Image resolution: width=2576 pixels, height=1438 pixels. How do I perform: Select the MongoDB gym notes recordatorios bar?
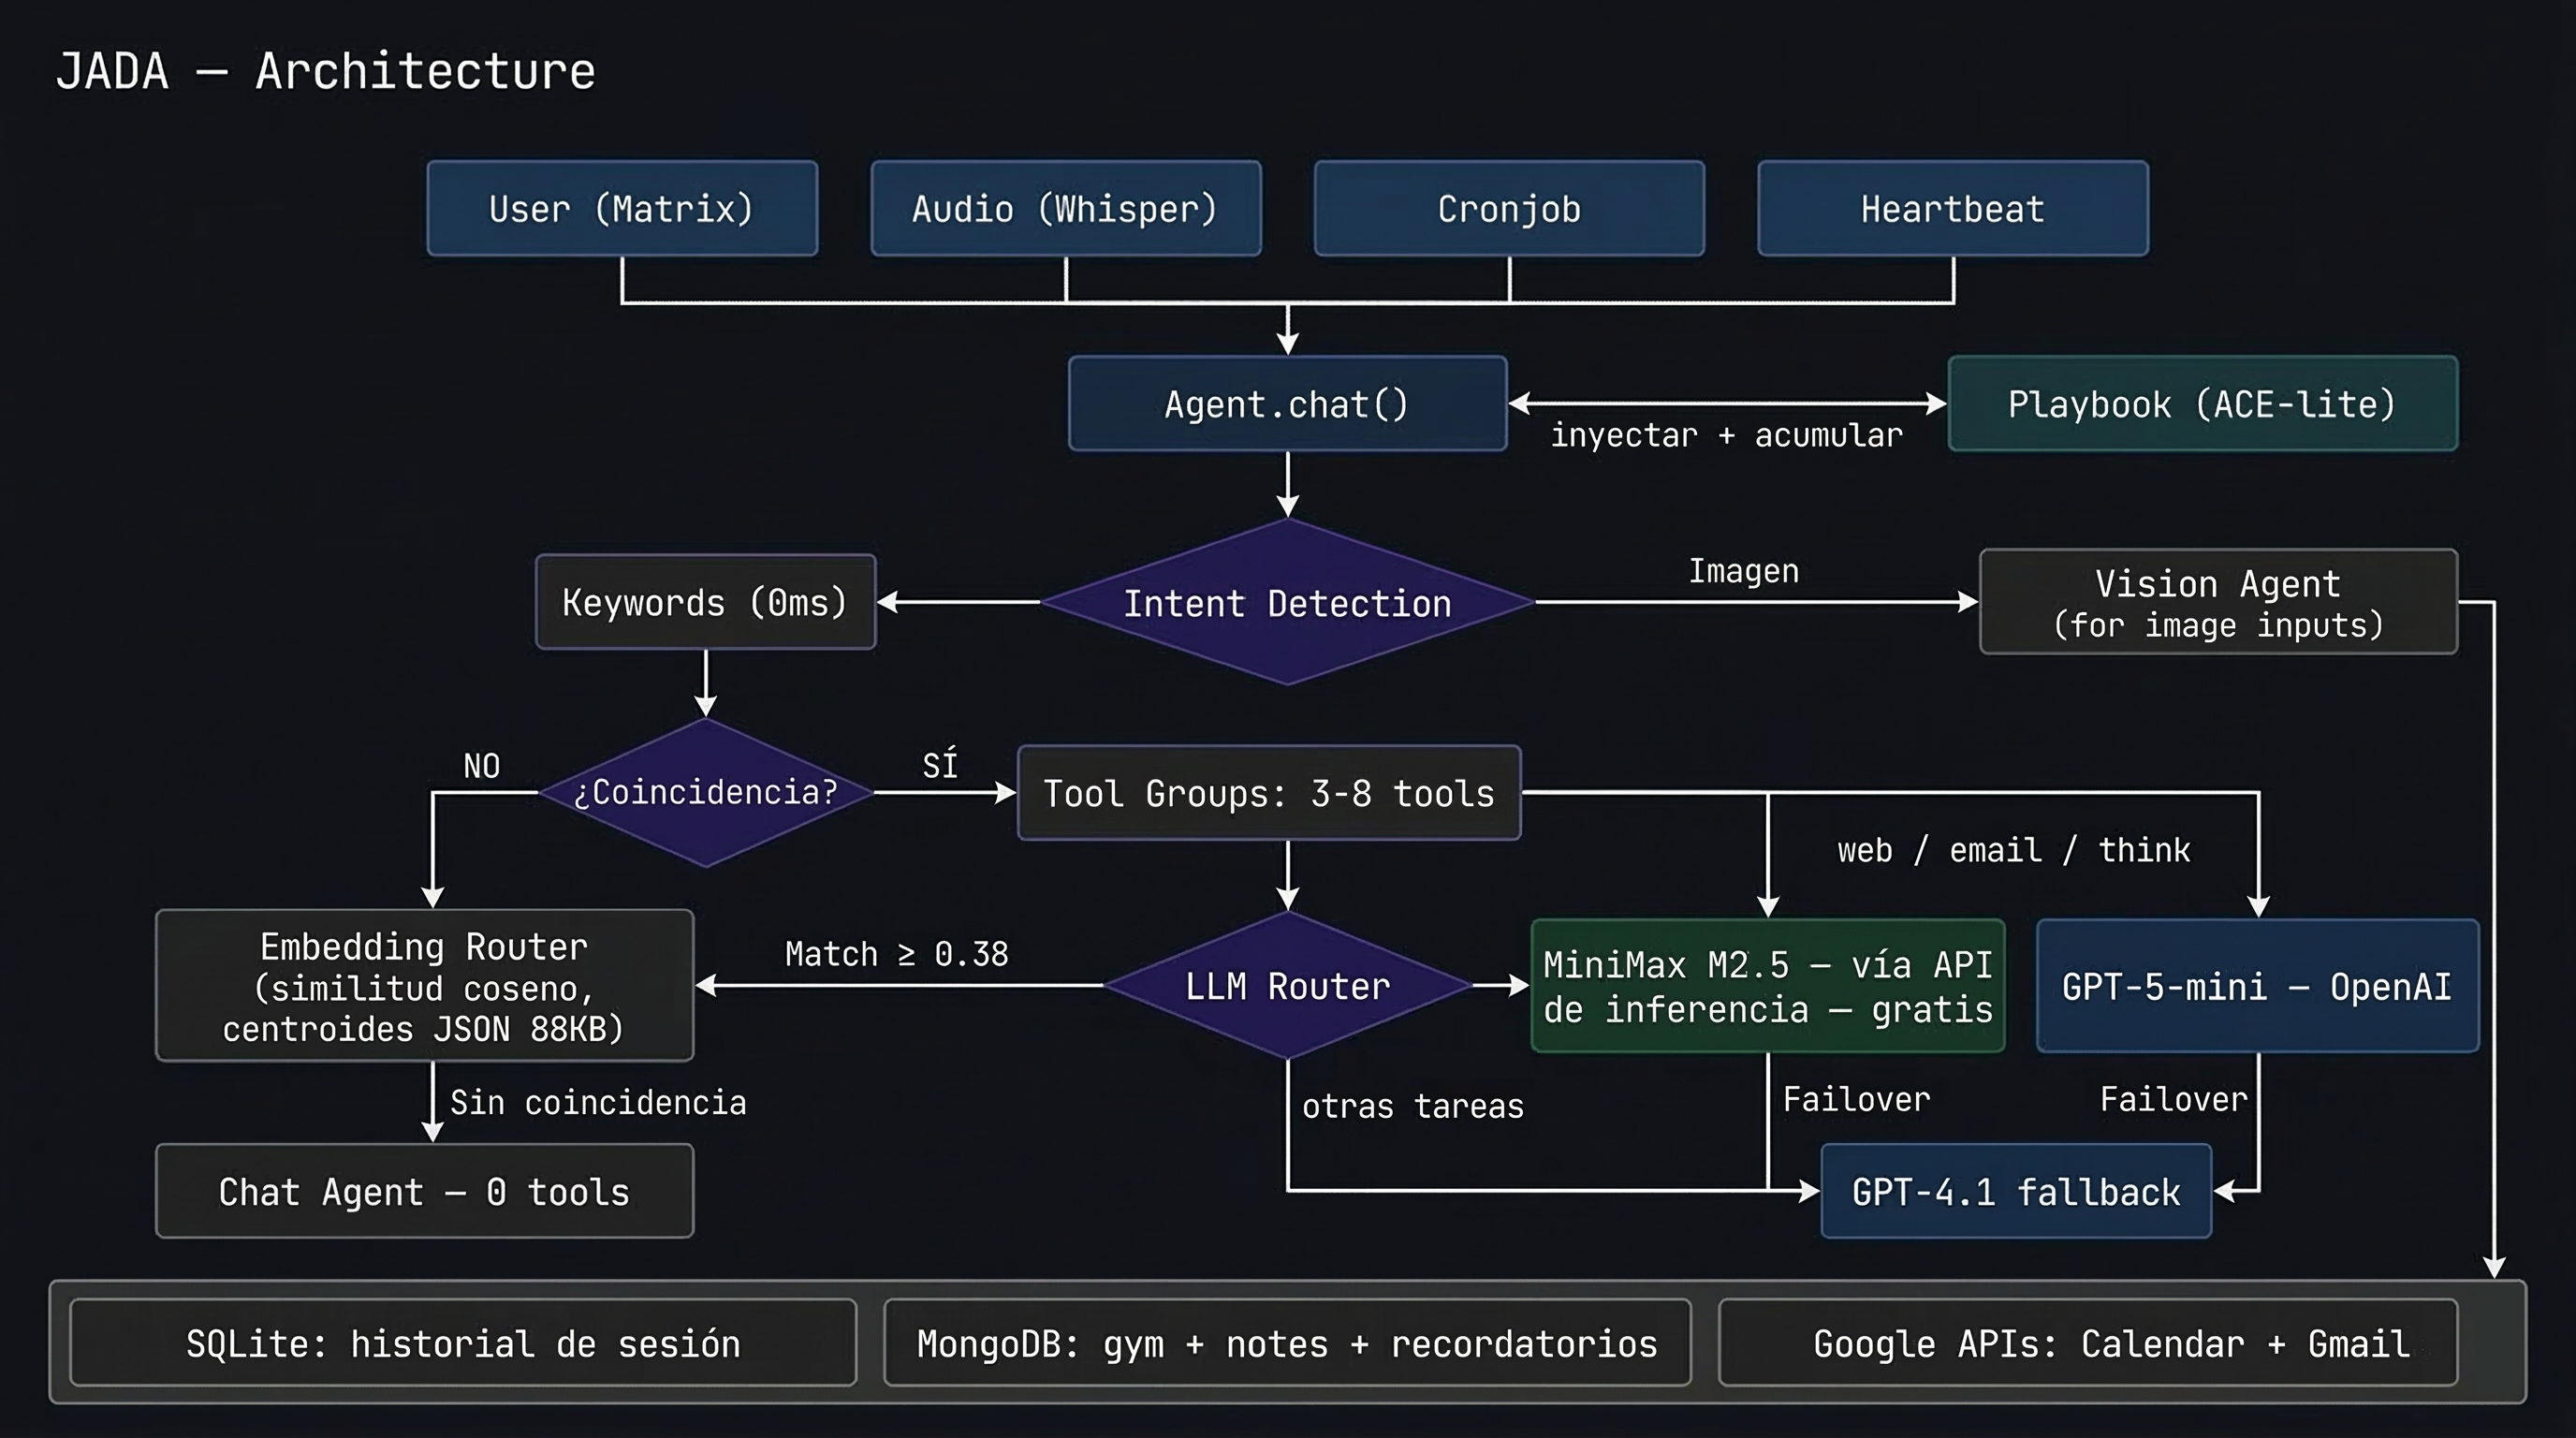[x=1287, y=1343]
